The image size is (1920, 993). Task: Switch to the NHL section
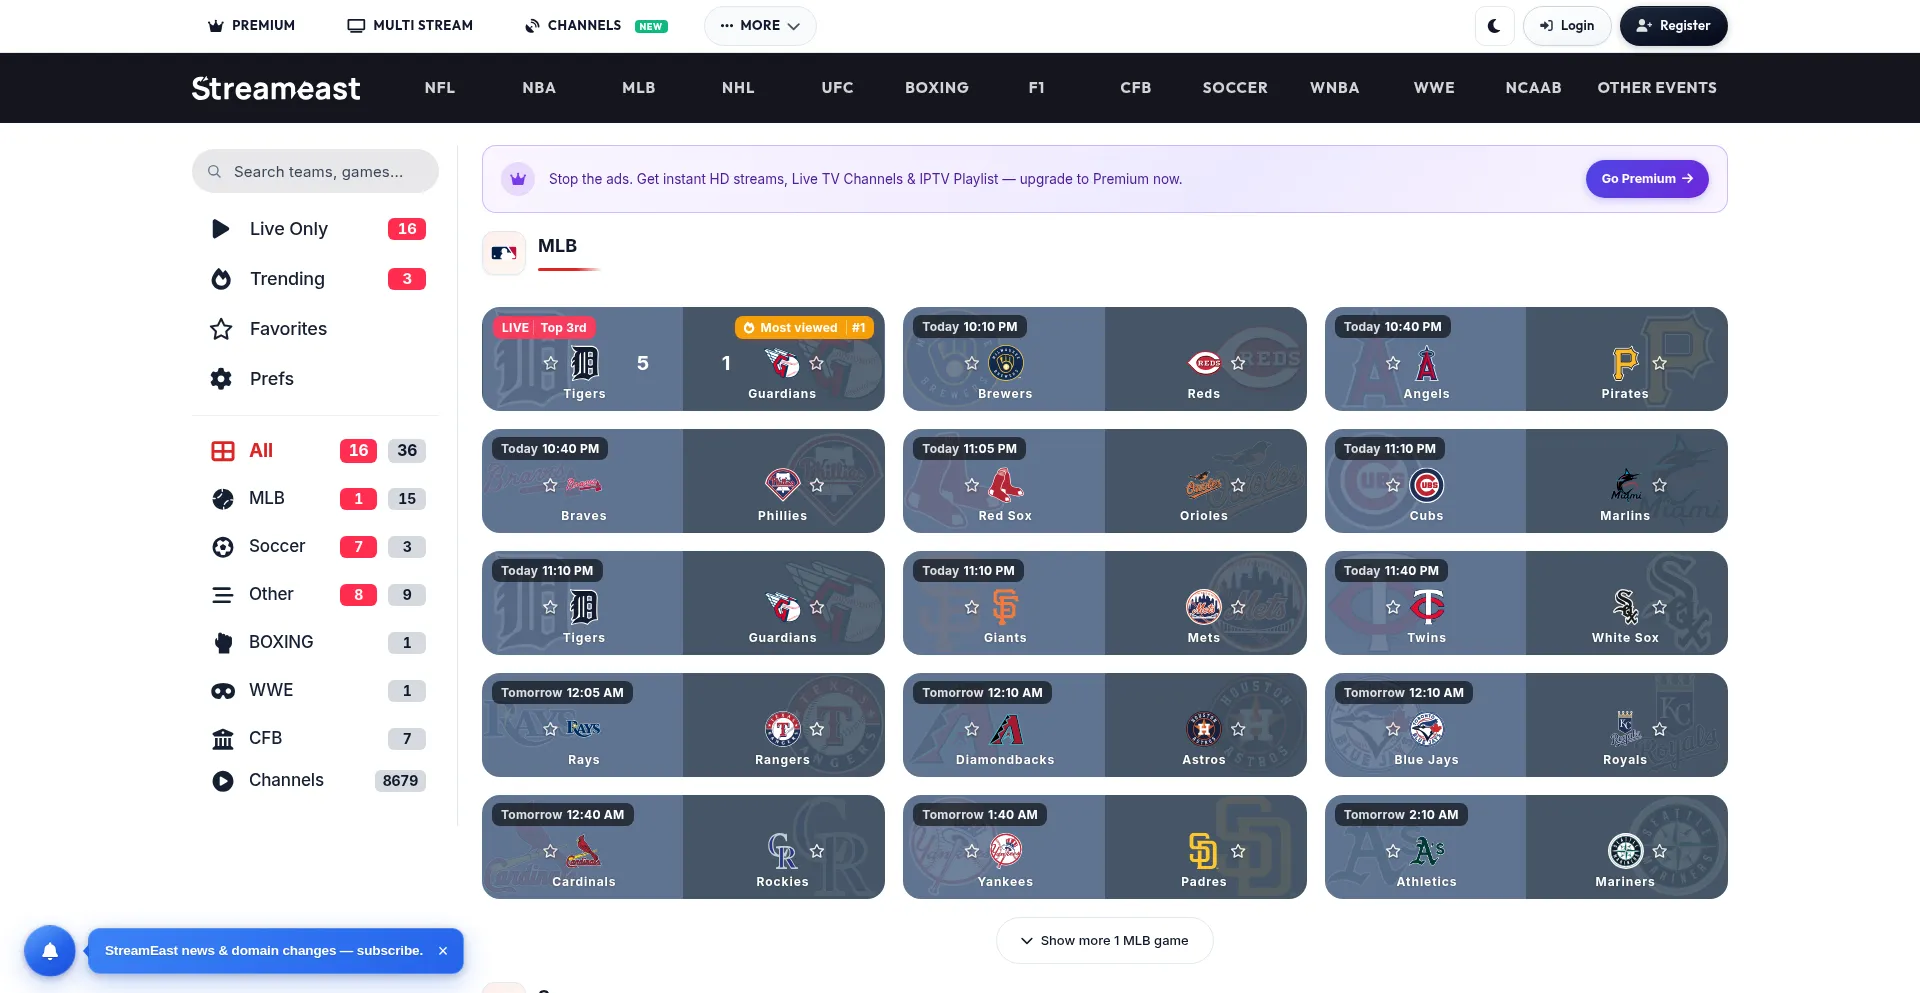738,88
